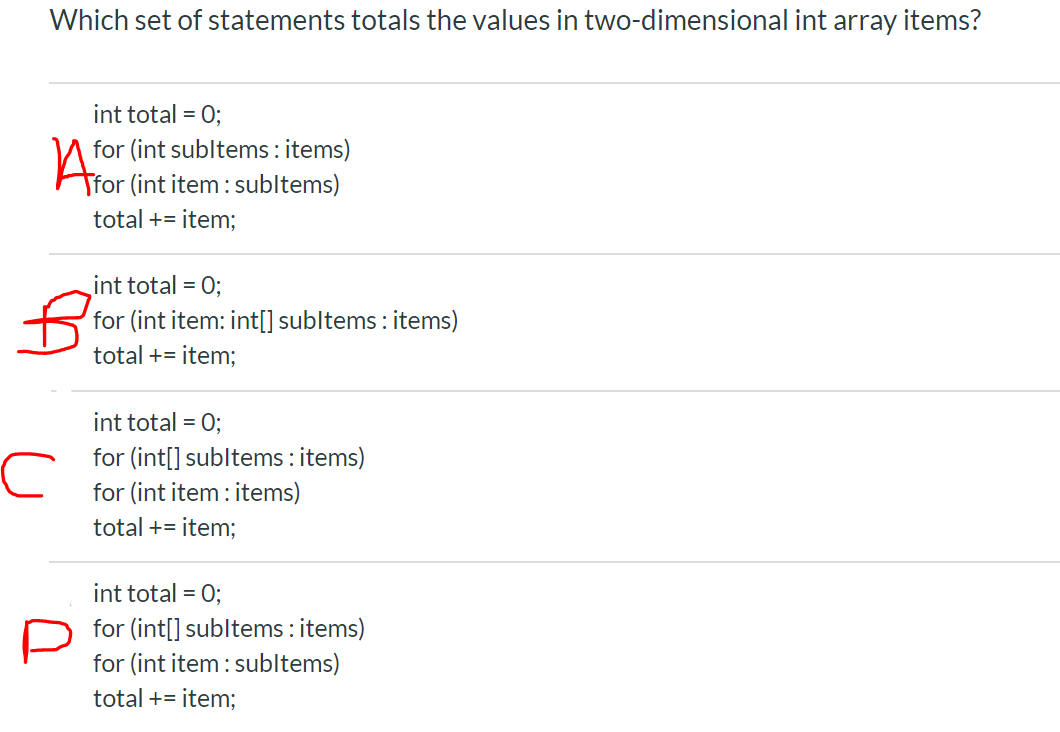Click "for (int[] subItems : items)" in option C
1060x732 pixels.
coord(228,458)
